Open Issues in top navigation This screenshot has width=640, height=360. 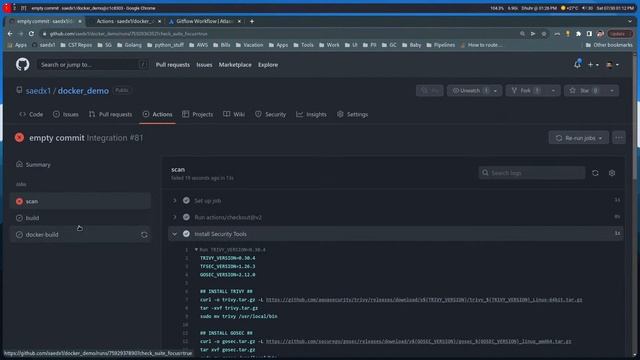(204, 64)
